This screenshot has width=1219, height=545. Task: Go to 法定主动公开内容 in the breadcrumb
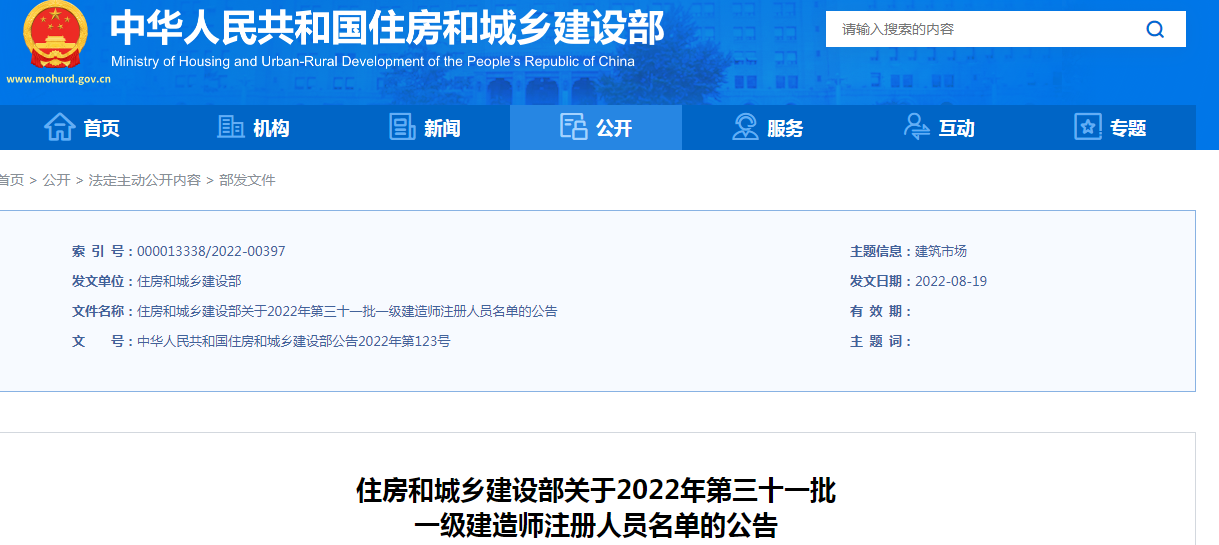pyautogui.click(x=145, y=180)
